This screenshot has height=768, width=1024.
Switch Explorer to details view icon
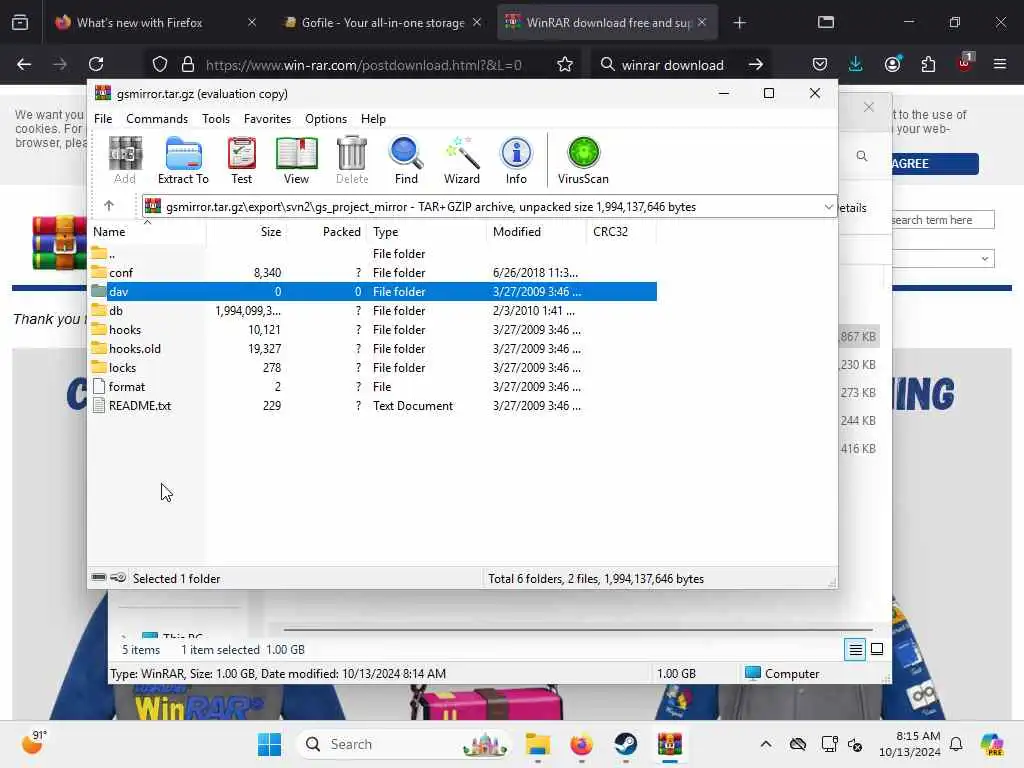click(x=855, y=649)
